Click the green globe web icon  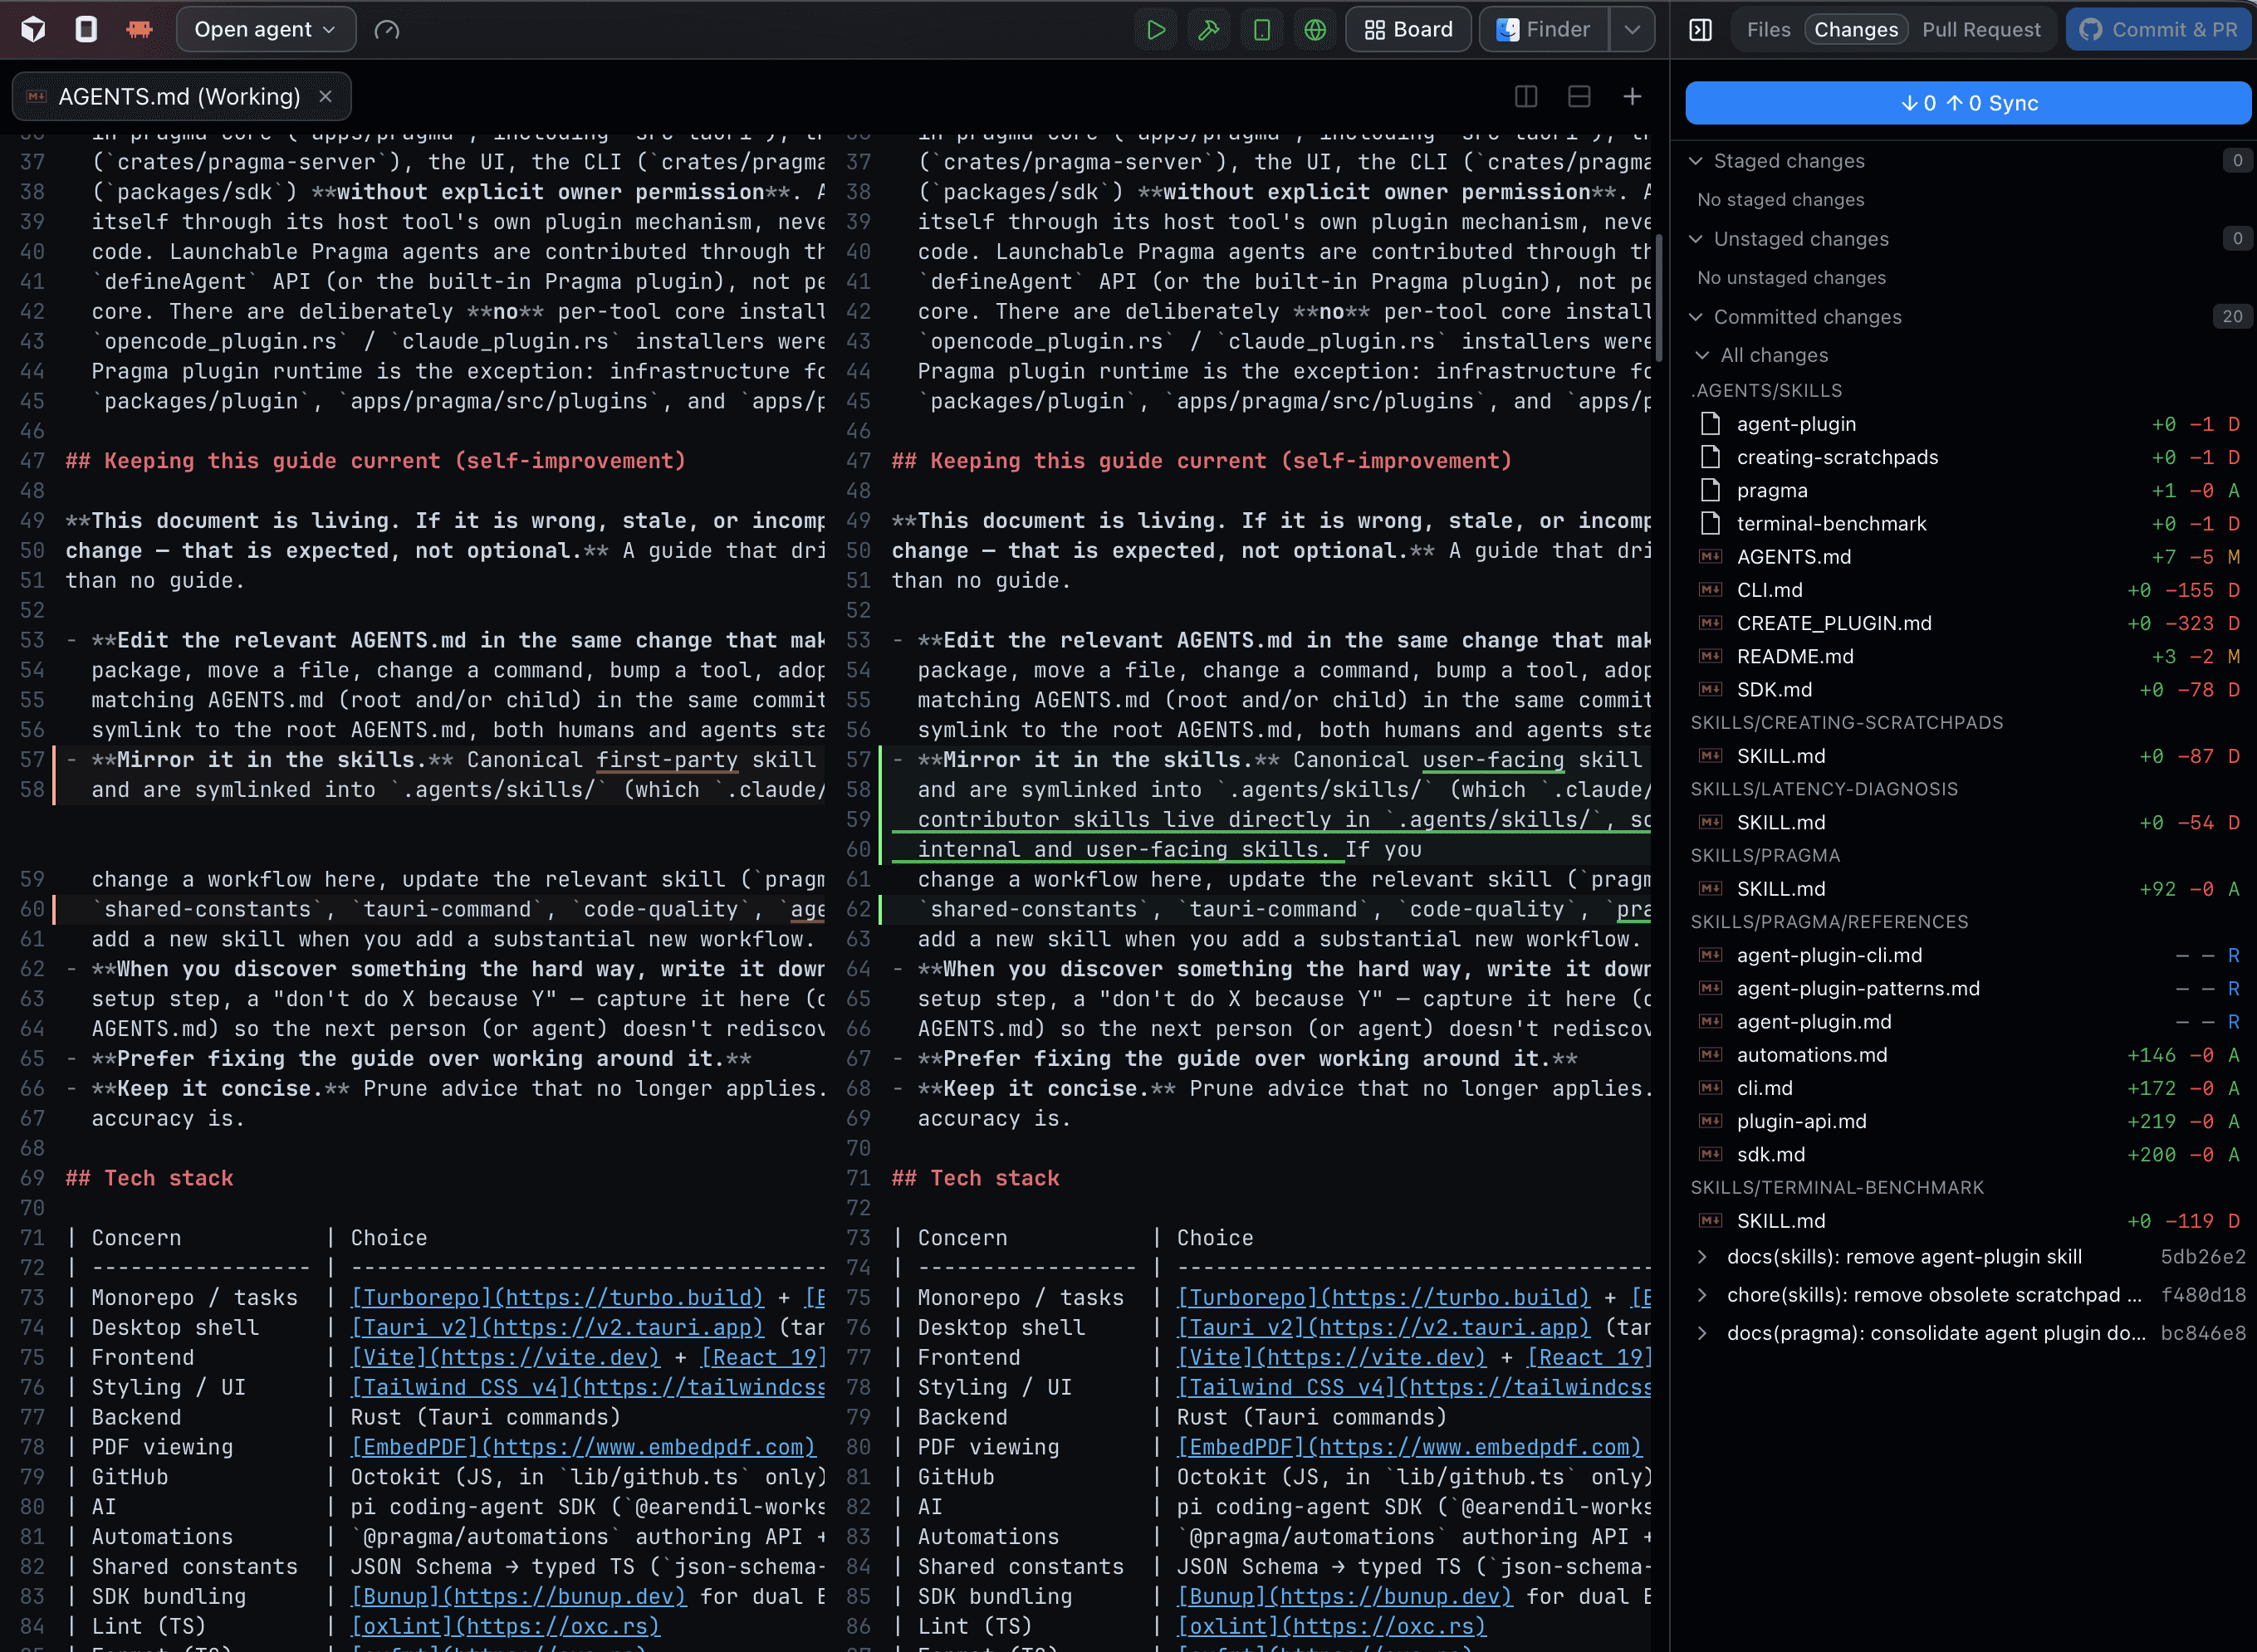click(x=1315, y=30)
